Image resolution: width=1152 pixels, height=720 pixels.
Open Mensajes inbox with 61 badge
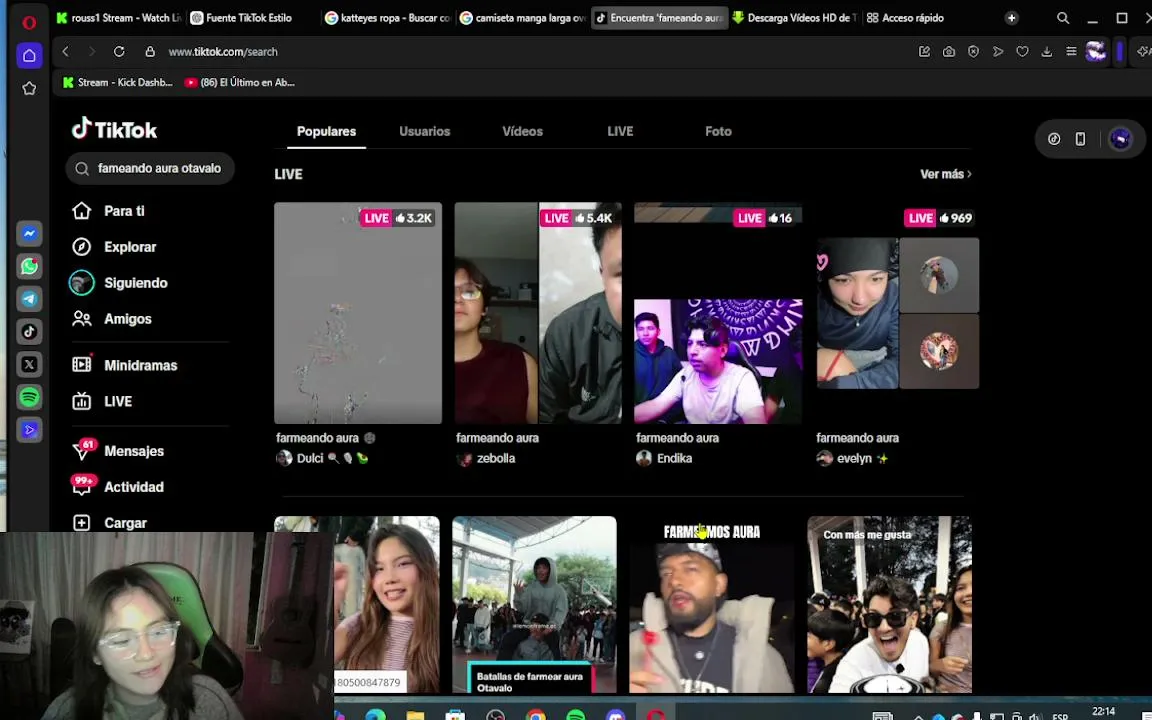[118, 450]
